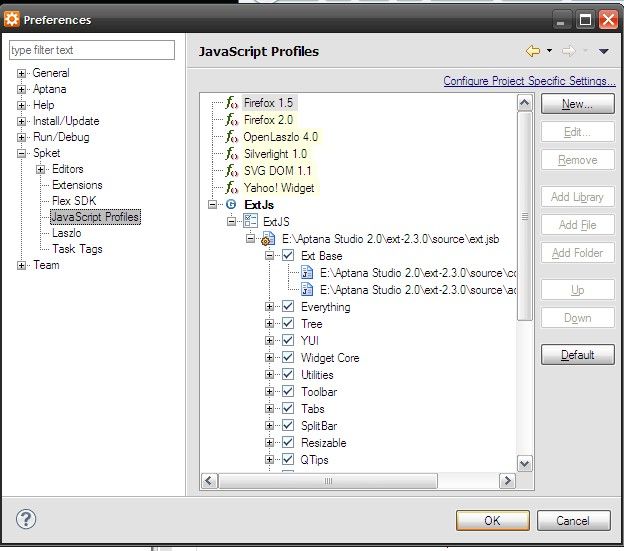This screenshot has width=624, height=551.
Task: Open Configure Project Specific Settings link
Action: [x=529, y=81]
